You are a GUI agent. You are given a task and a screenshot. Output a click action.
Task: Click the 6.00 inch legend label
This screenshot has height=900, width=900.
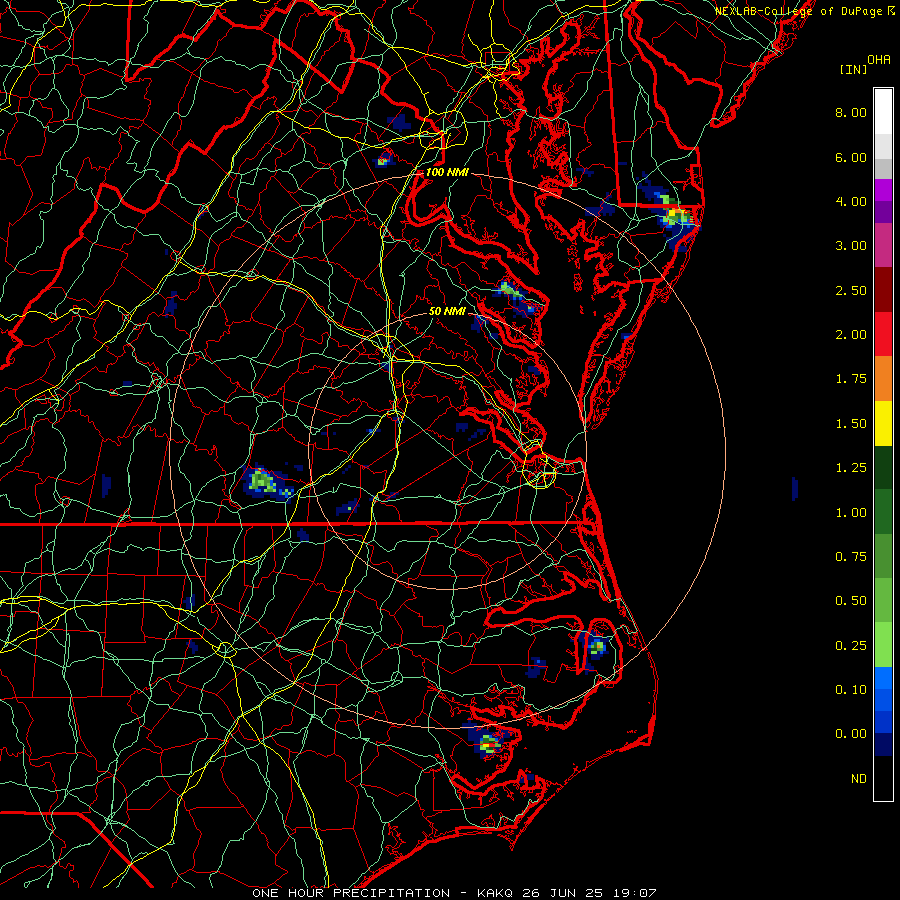(x=851, y=157)
